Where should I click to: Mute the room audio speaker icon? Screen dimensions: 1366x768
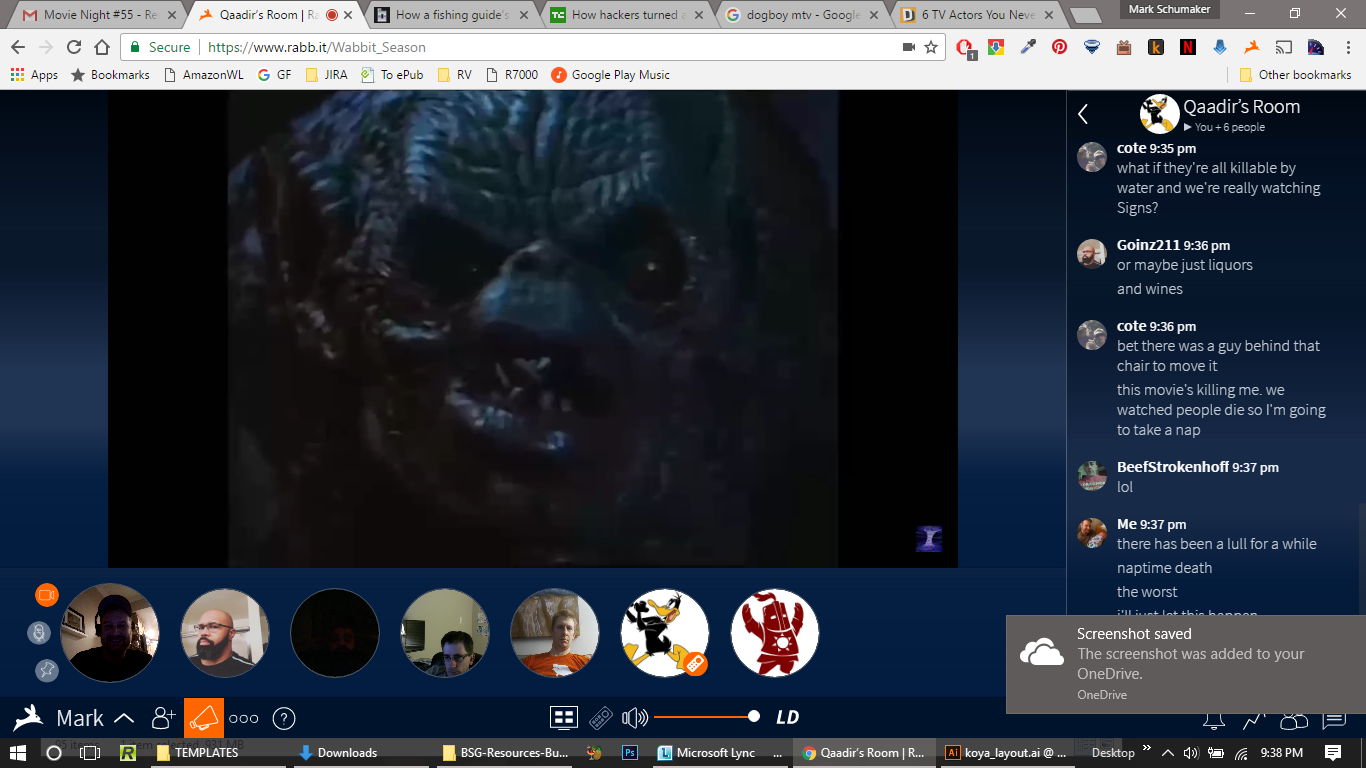click(x=635, y=717)
